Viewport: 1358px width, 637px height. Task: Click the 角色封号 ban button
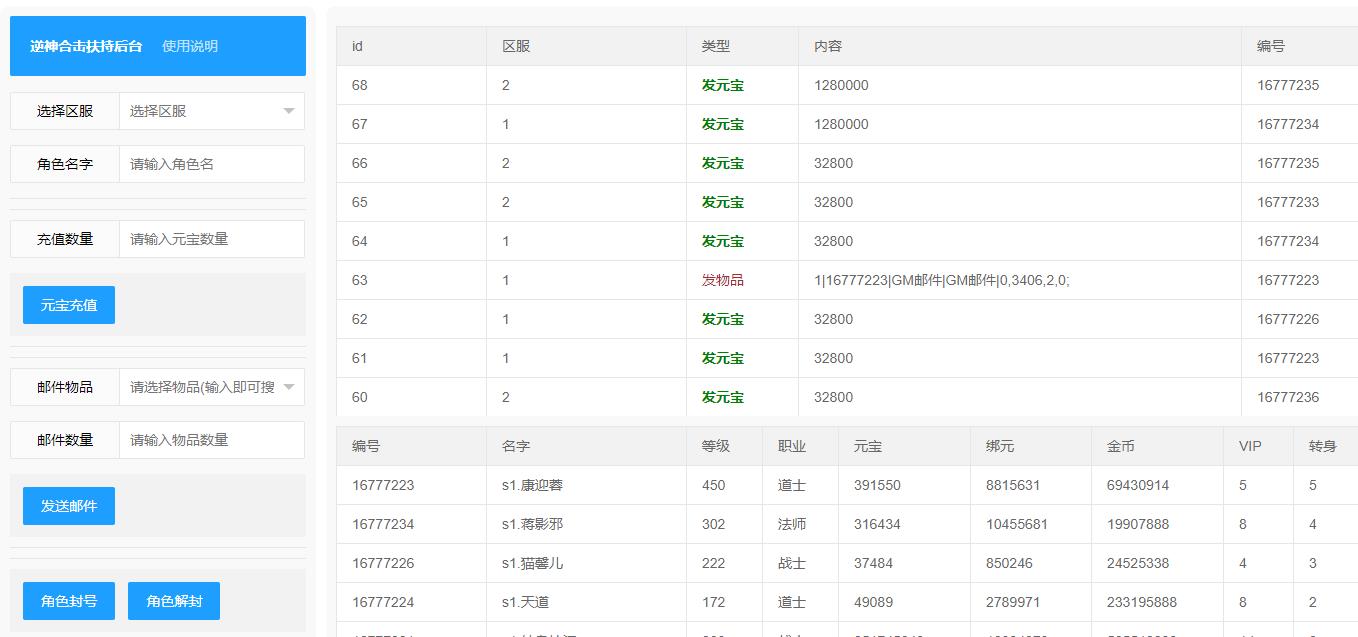(69, 601)
